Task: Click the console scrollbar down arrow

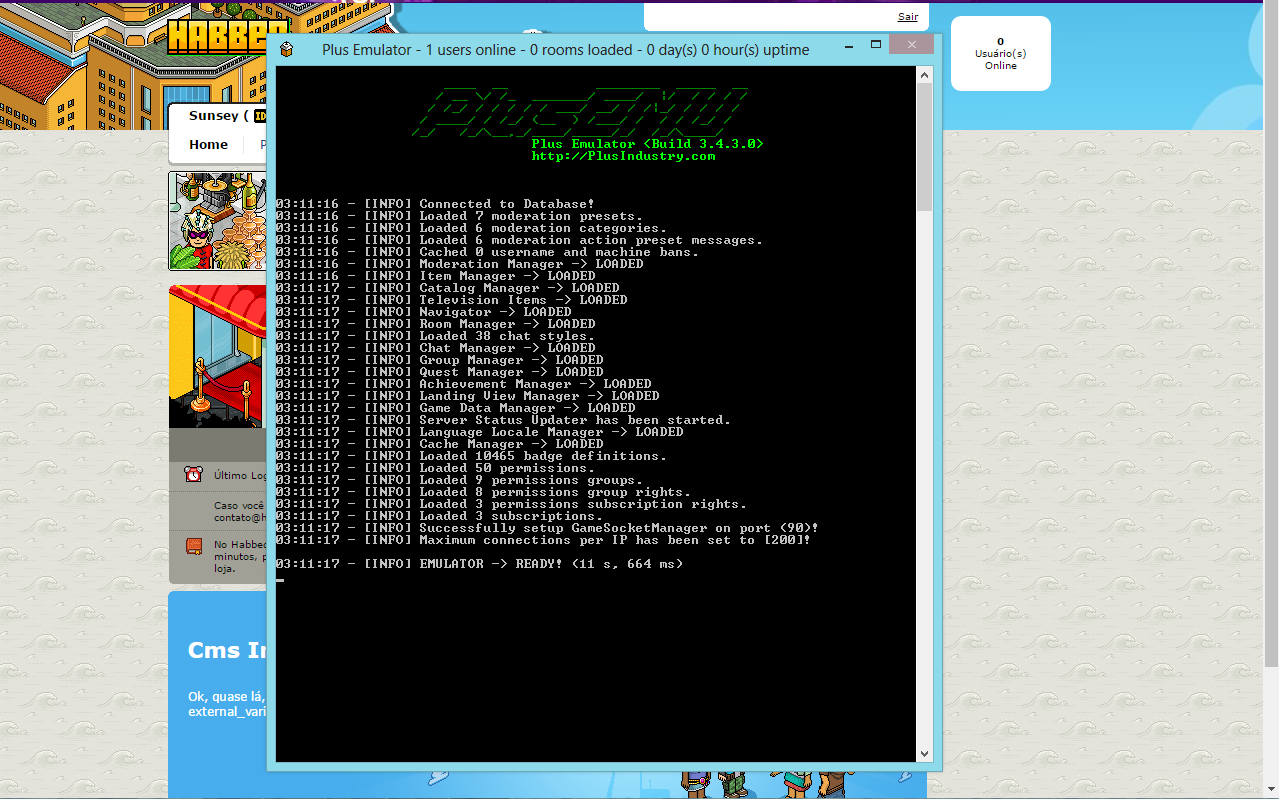Action: point(924,753)
